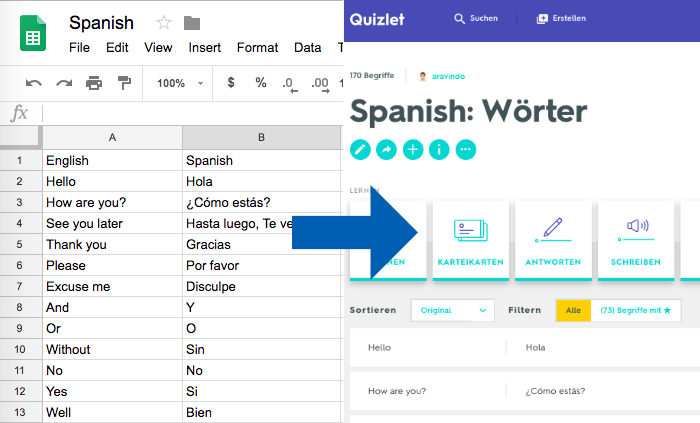Open the 100% zoom dropdown
Viewport: 700px width, 423px height.
(x=180, y=83)
